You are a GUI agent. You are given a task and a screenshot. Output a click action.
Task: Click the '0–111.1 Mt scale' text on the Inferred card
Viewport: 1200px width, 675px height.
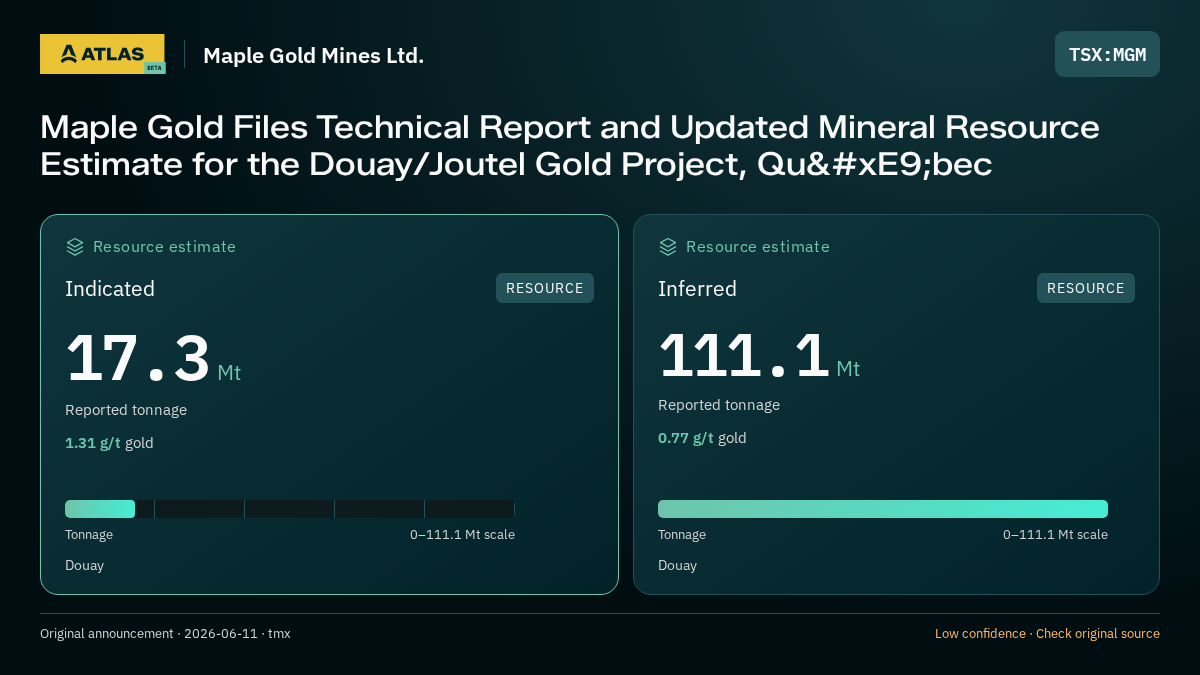[1055, 535]
